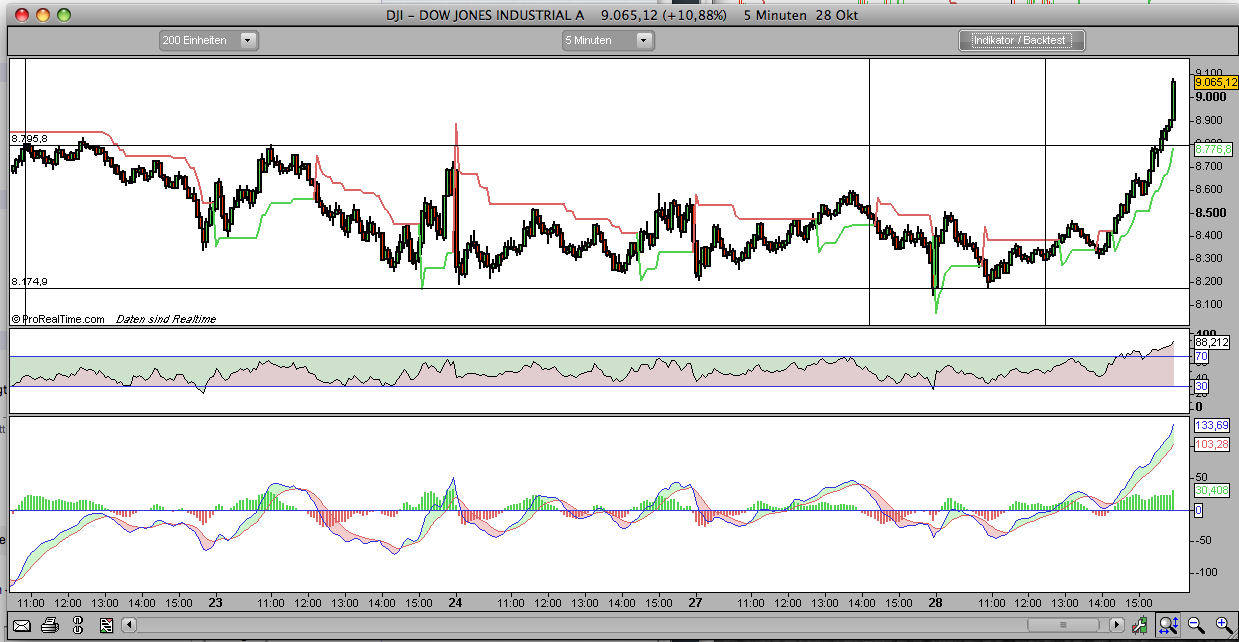
Task: Click the 8.174,9 horizontal line label
Action: (x=29, y=282)
